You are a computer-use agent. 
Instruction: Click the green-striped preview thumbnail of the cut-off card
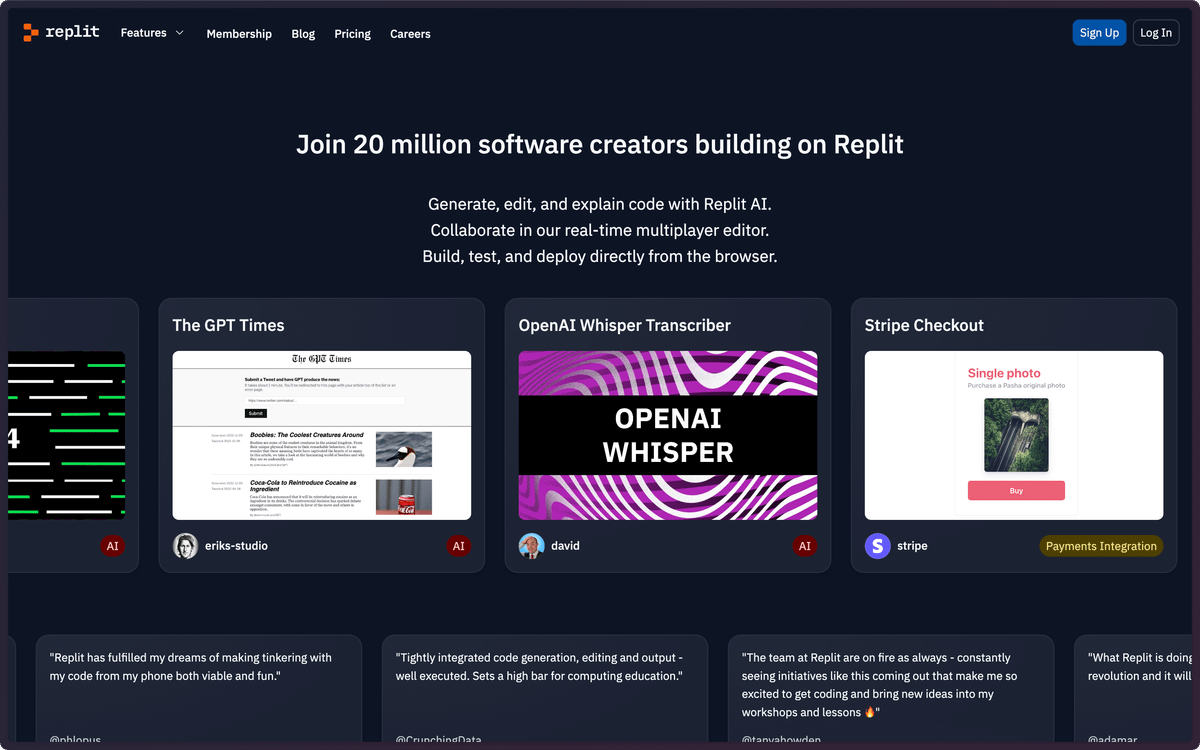click(67, 435)
